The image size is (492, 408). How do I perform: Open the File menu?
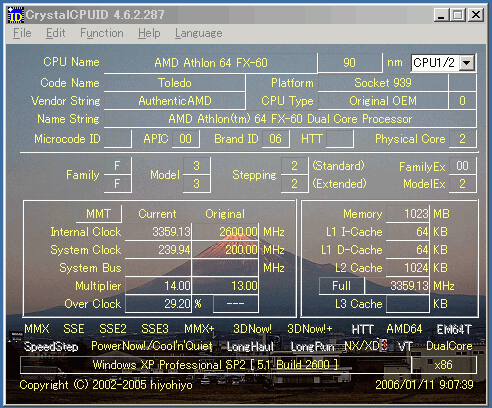coord(22,33)
